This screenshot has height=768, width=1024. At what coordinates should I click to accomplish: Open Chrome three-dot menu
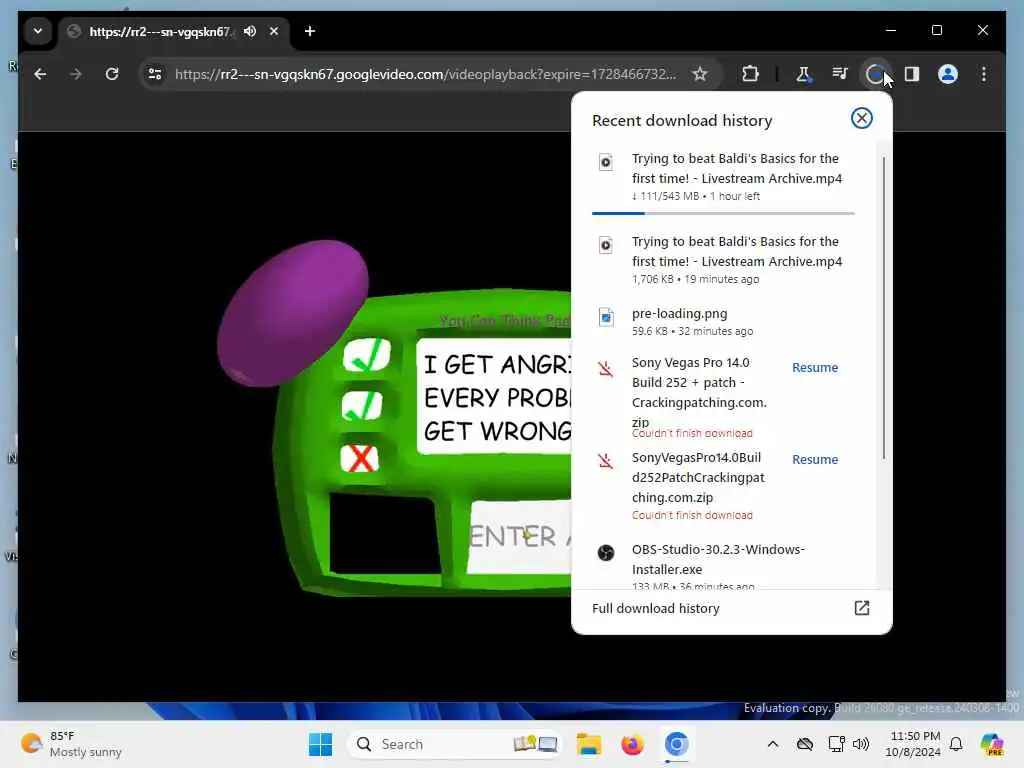pos(984,74)
